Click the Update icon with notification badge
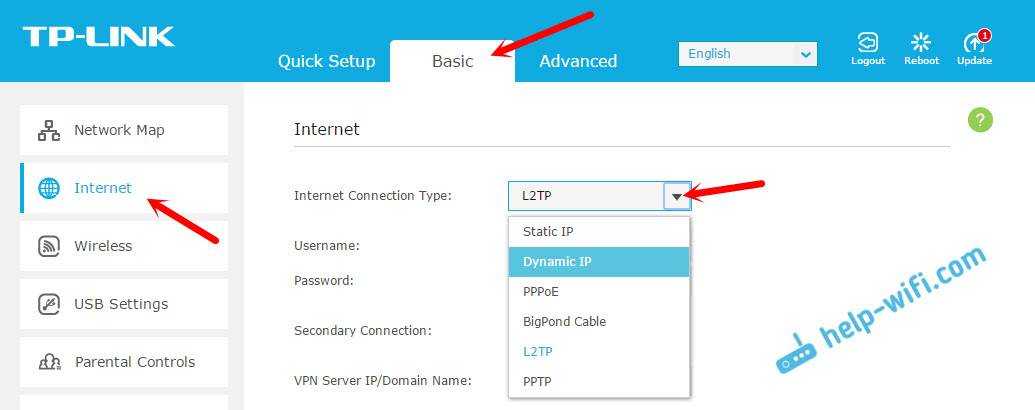This screenshot has height=410, width=1035. [x=974, y=43]
